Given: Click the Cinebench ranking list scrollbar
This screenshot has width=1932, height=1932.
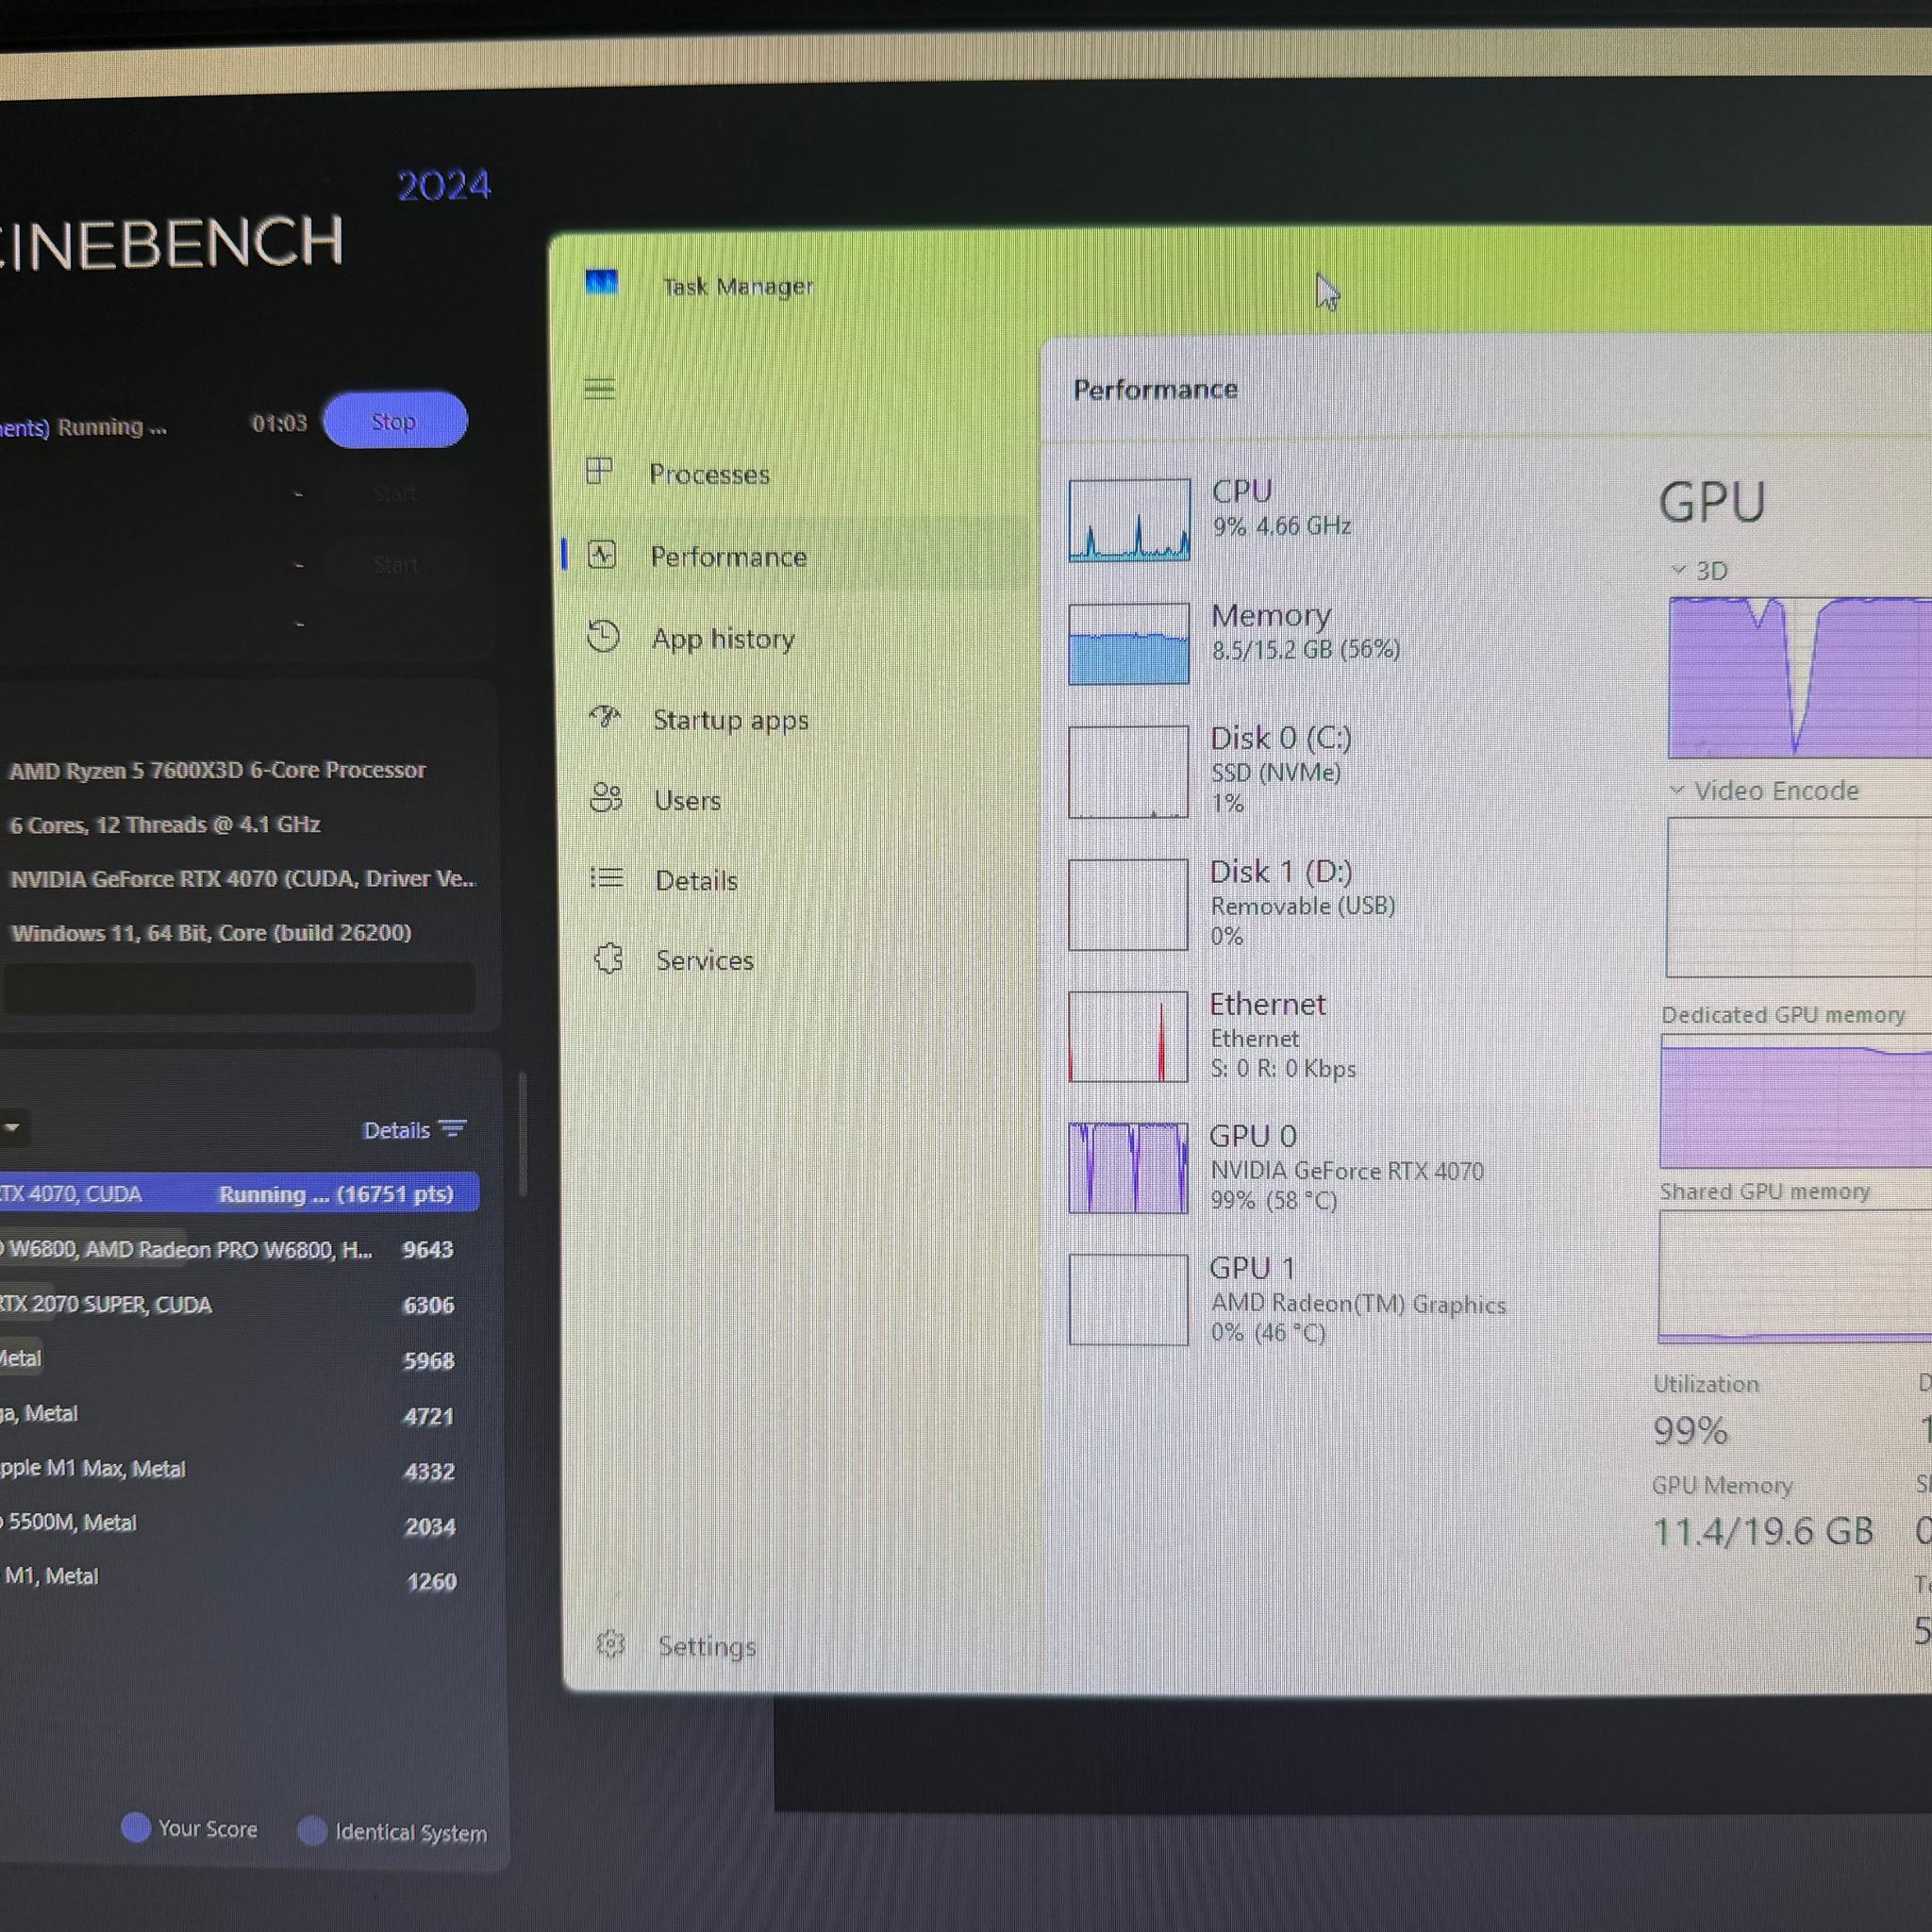Looking at the screenshot, I should tap(522, 1134).
